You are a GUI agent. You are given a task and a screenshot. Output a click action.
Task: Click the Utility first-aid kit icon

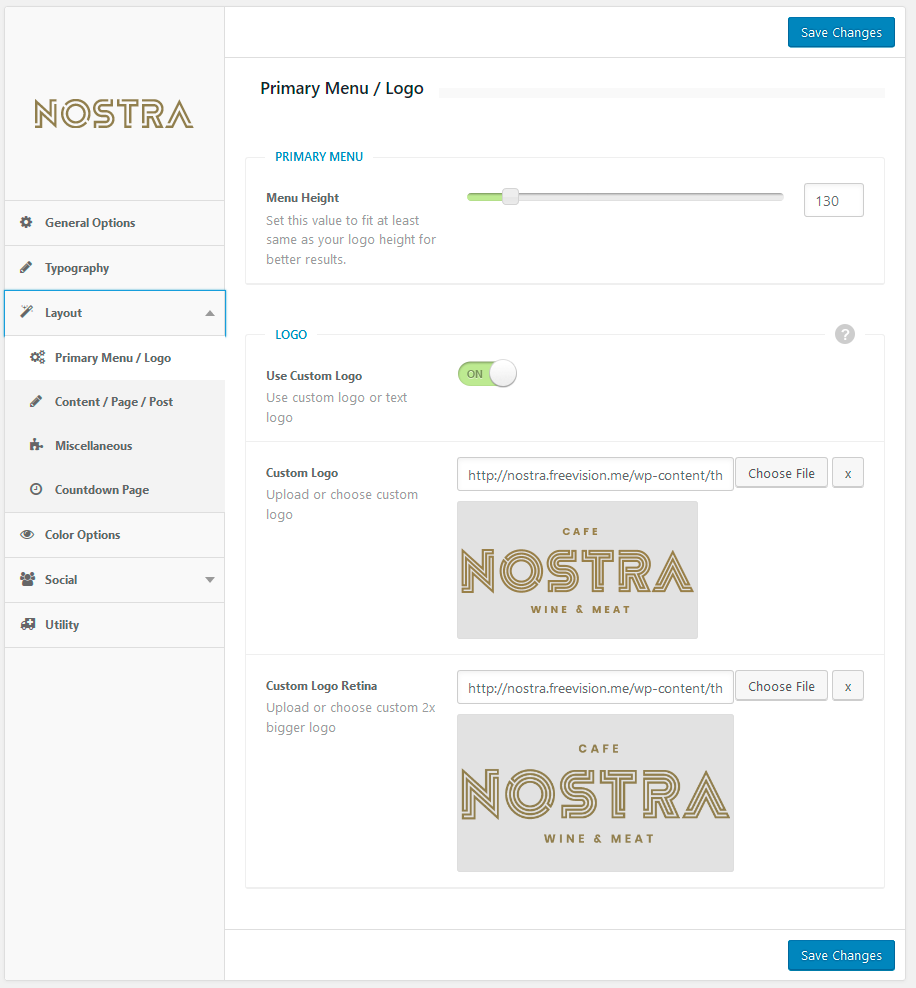(27, 625)
